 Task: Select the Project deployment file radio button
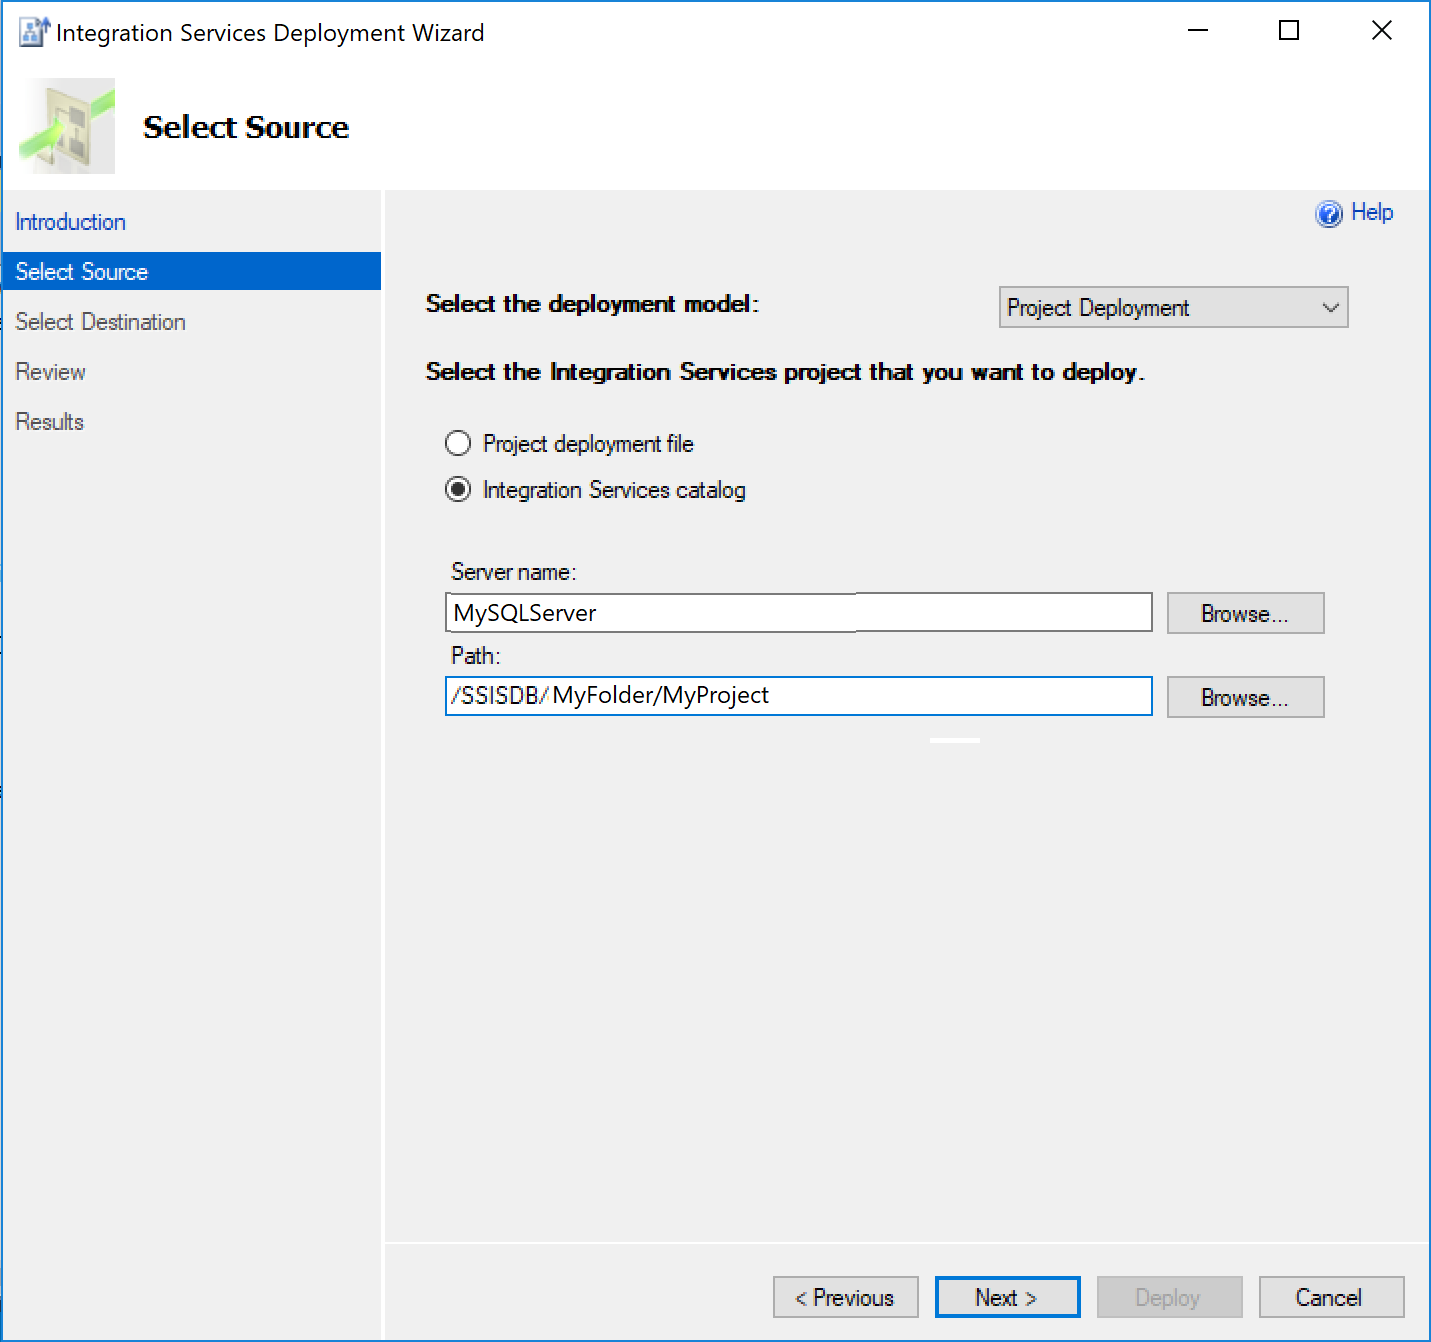[x=458, y=443]
